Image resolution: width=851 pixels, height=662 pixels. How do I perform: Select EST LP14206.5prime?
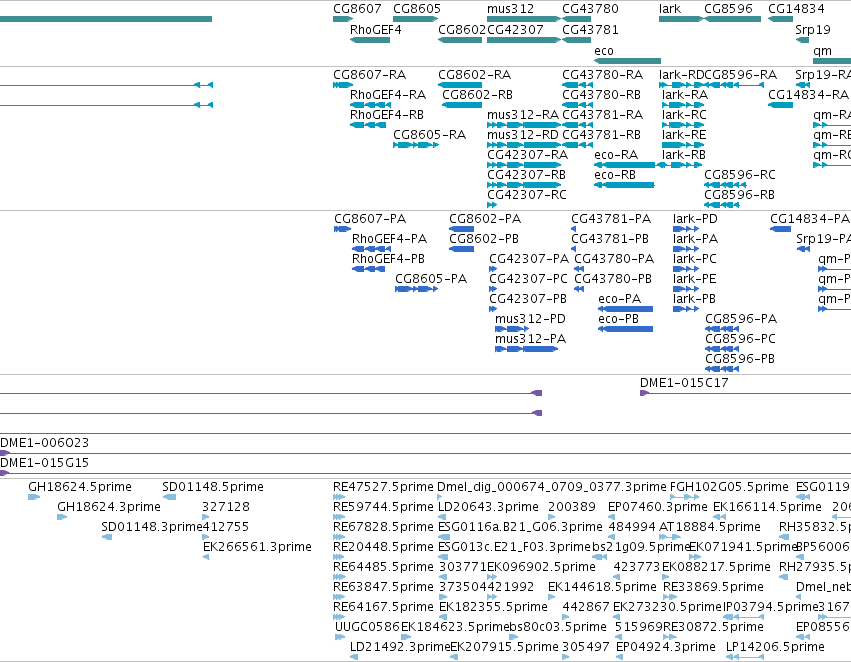tap(775, 647)
